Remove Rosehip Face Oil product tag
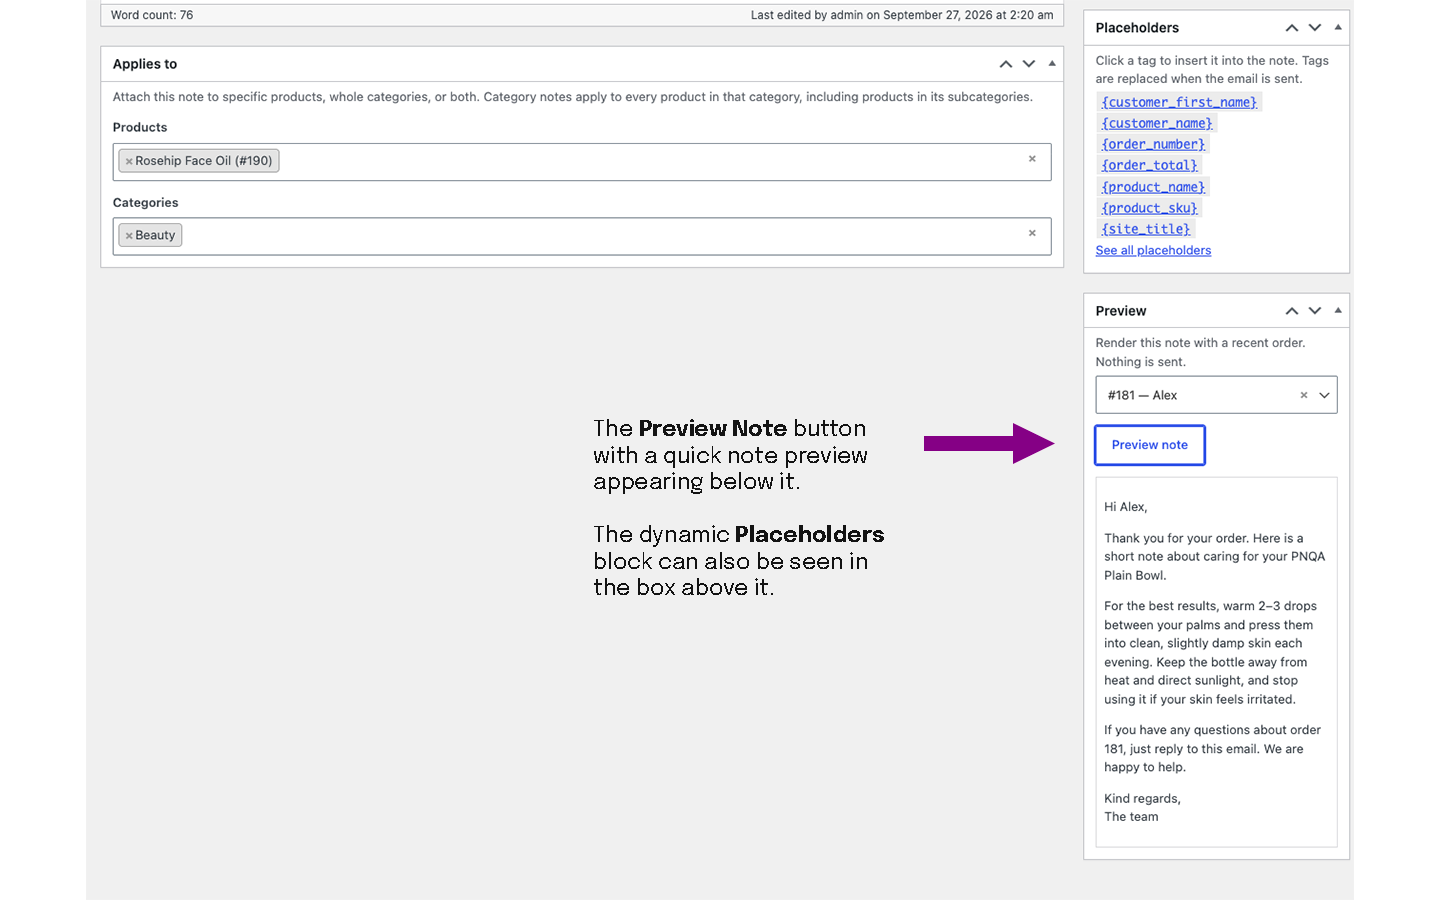Image resolution: width=1440 pixels, height=900 pixels. click(x=129, y=161)
